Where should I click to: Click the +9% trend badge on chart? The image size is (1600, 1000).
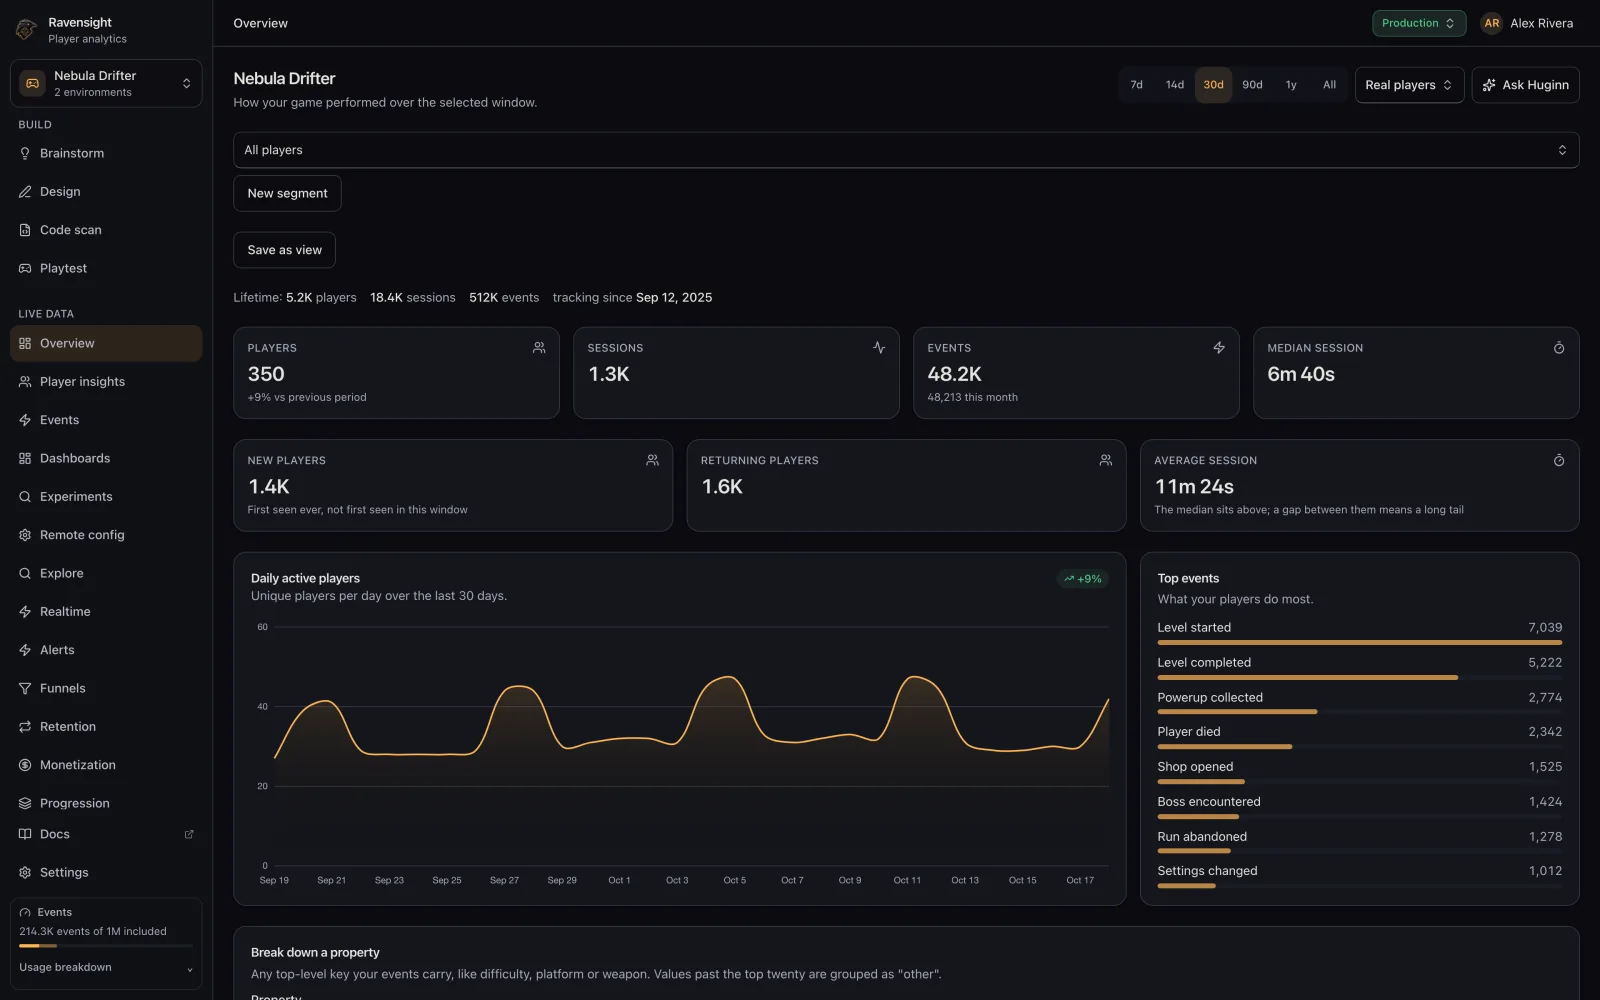click(1082, 579)
